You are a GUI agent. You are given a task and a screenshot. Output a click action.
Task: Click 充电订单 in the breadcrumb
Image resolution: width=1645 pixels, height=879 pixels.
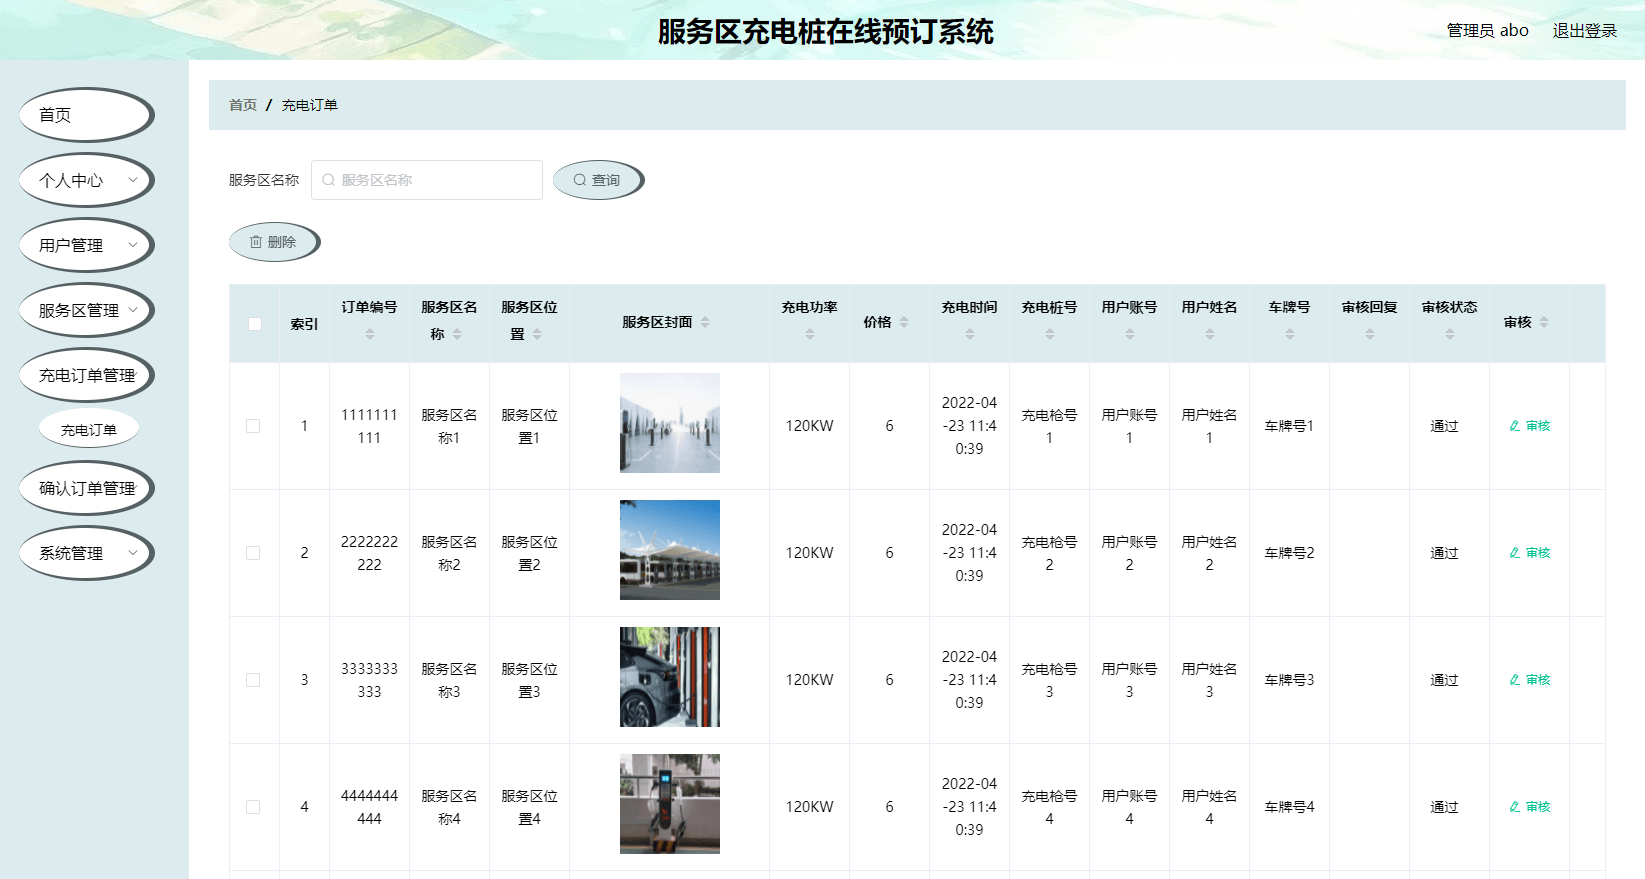310,105
